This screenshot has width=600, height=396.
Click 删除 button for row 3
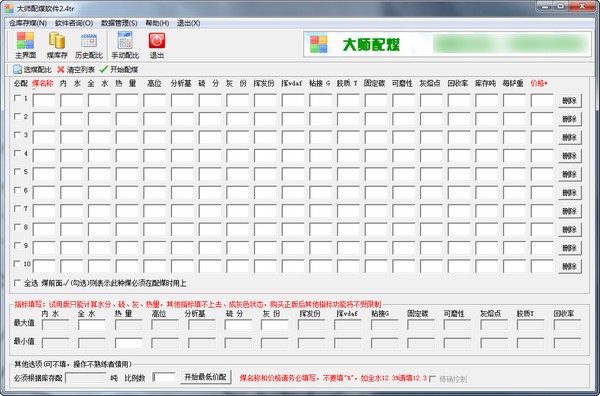pos(570,137)
